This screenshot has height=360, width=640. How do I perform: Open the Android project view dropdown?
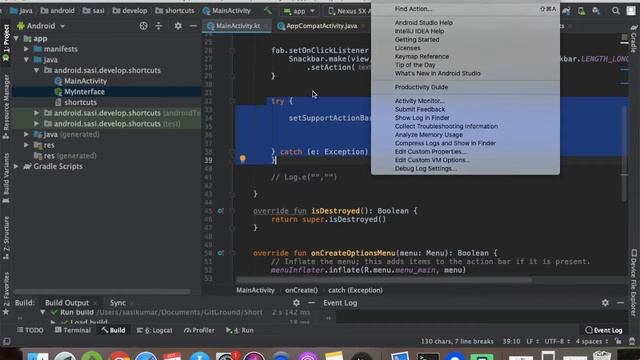coord(41,26)
